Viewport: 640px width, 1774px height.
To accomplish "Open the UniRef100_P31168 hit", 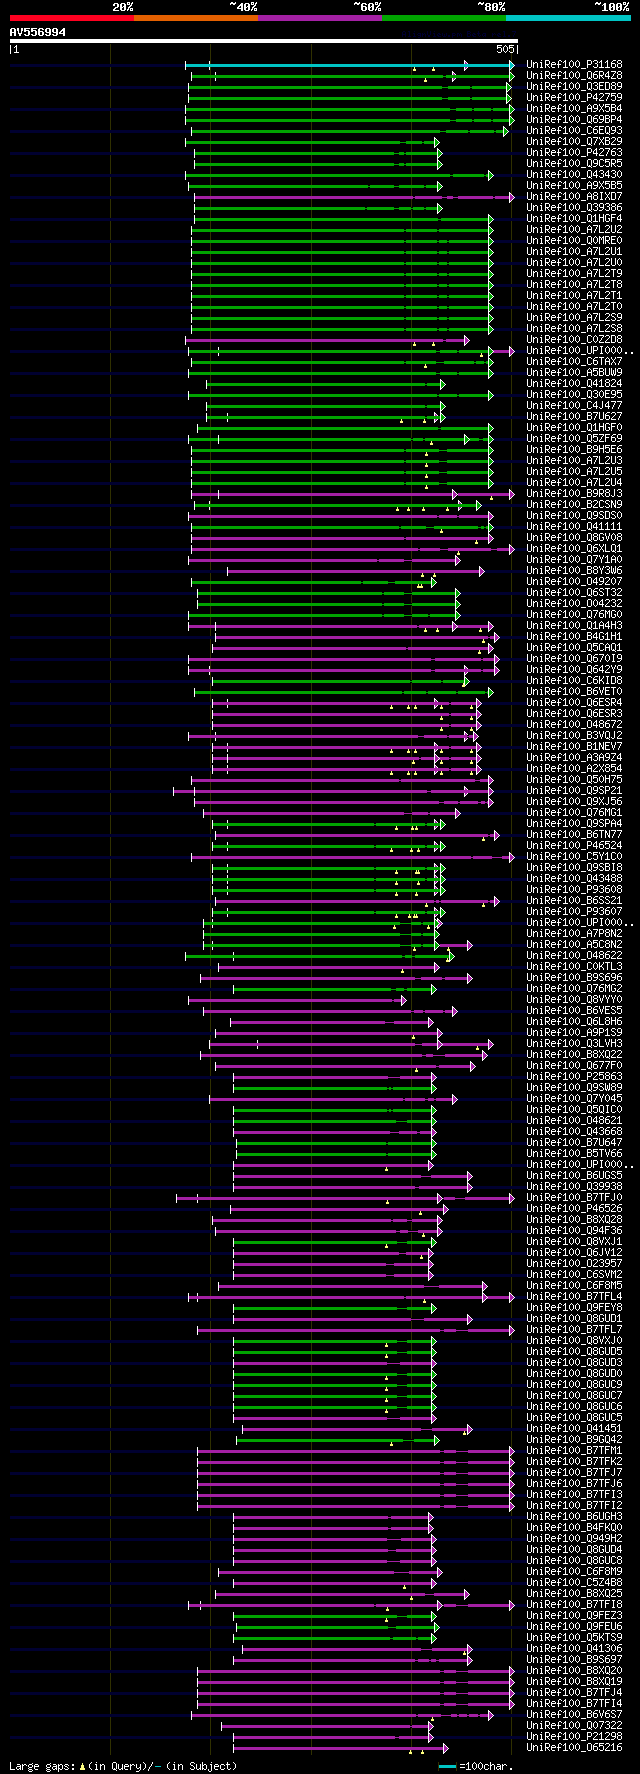I will tap(574, 65).
